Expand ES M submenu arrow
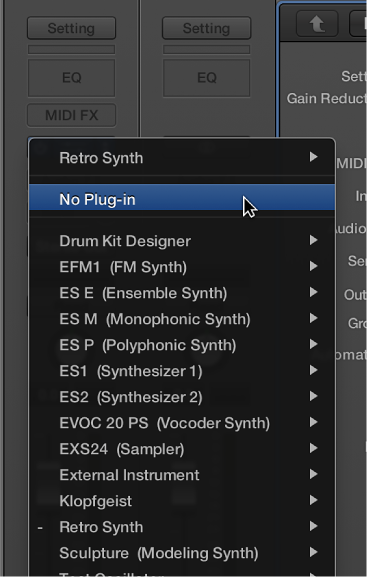368x578 pixels. pyautogui.click(x=313, y=318)
